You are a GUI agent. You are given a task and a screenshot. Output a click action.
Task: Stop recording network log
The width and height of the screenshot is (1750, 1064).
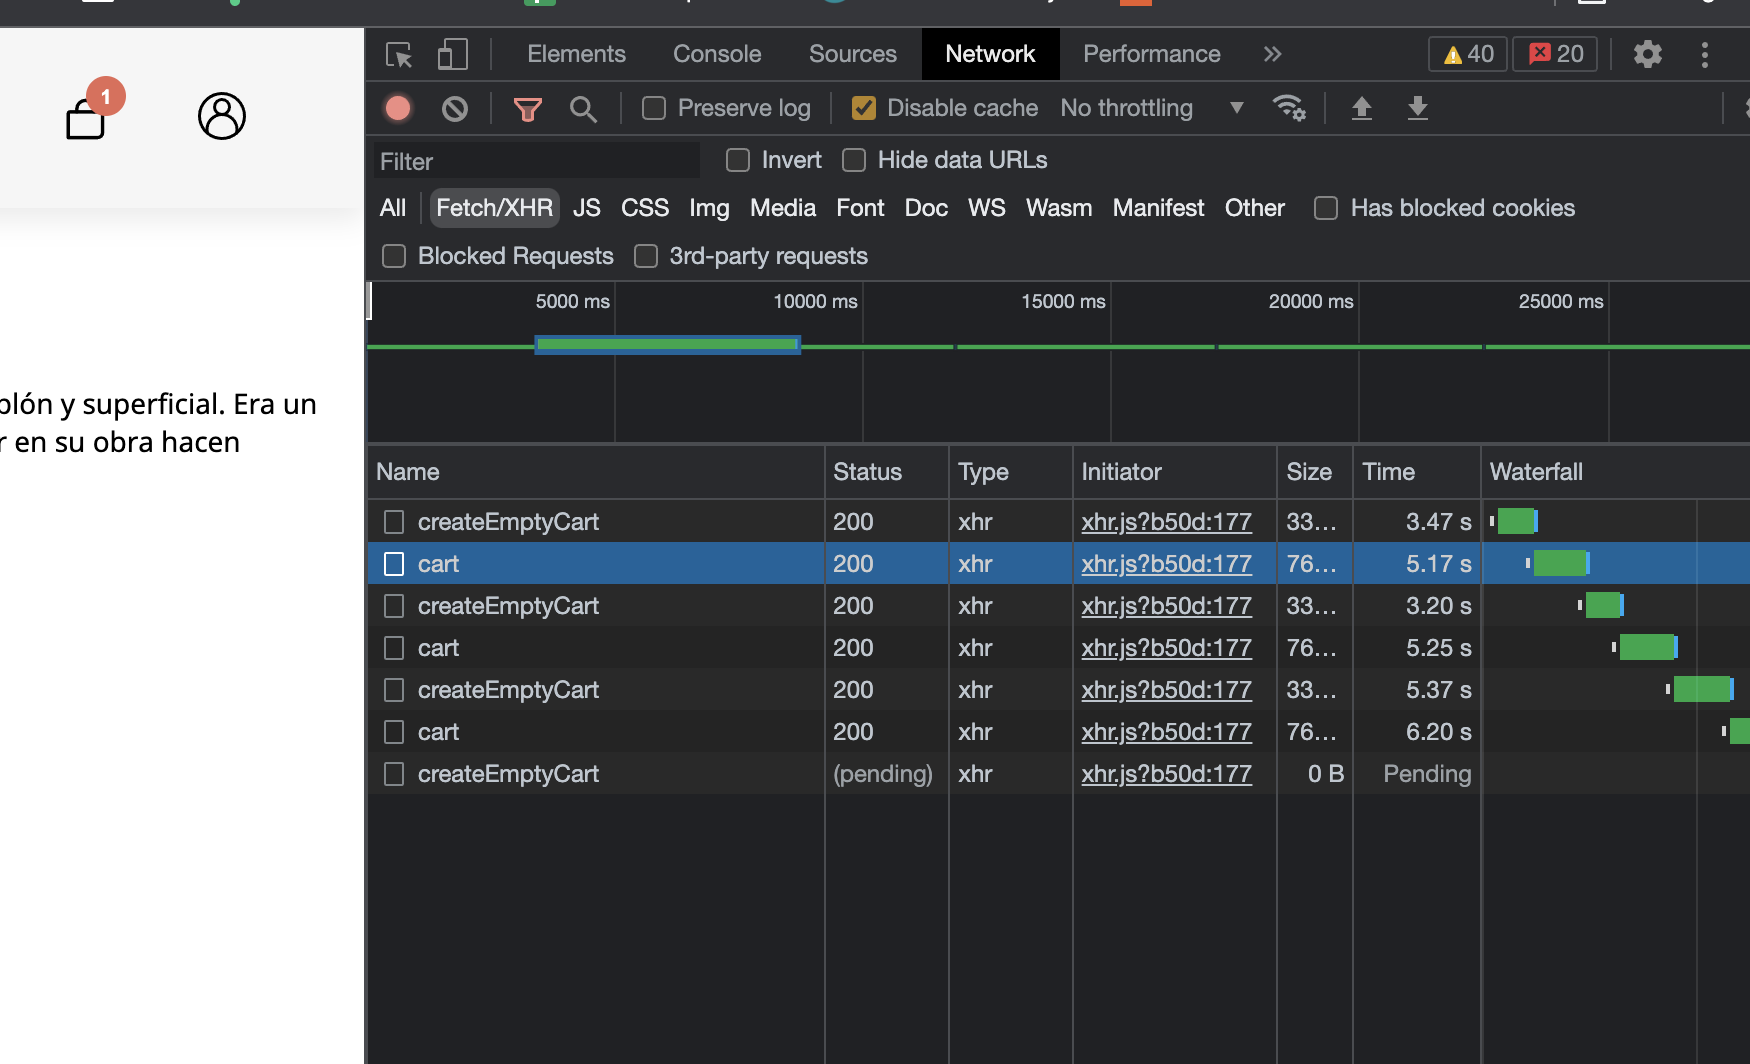[397, 108]
